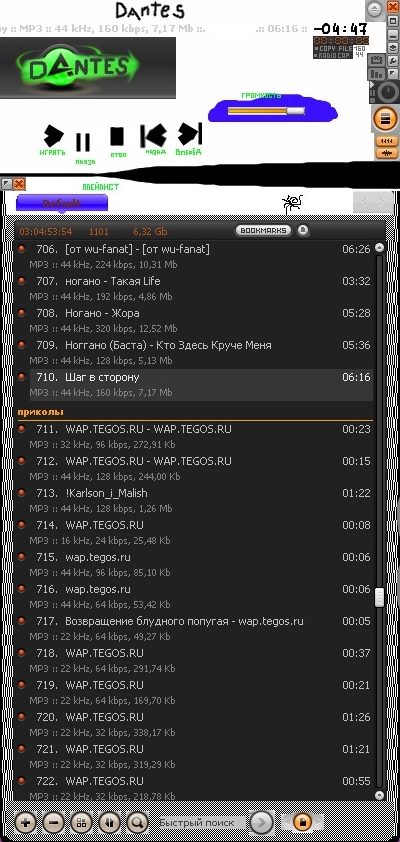Skip back with the НАЗАД previous-track icon

point(153,136)
